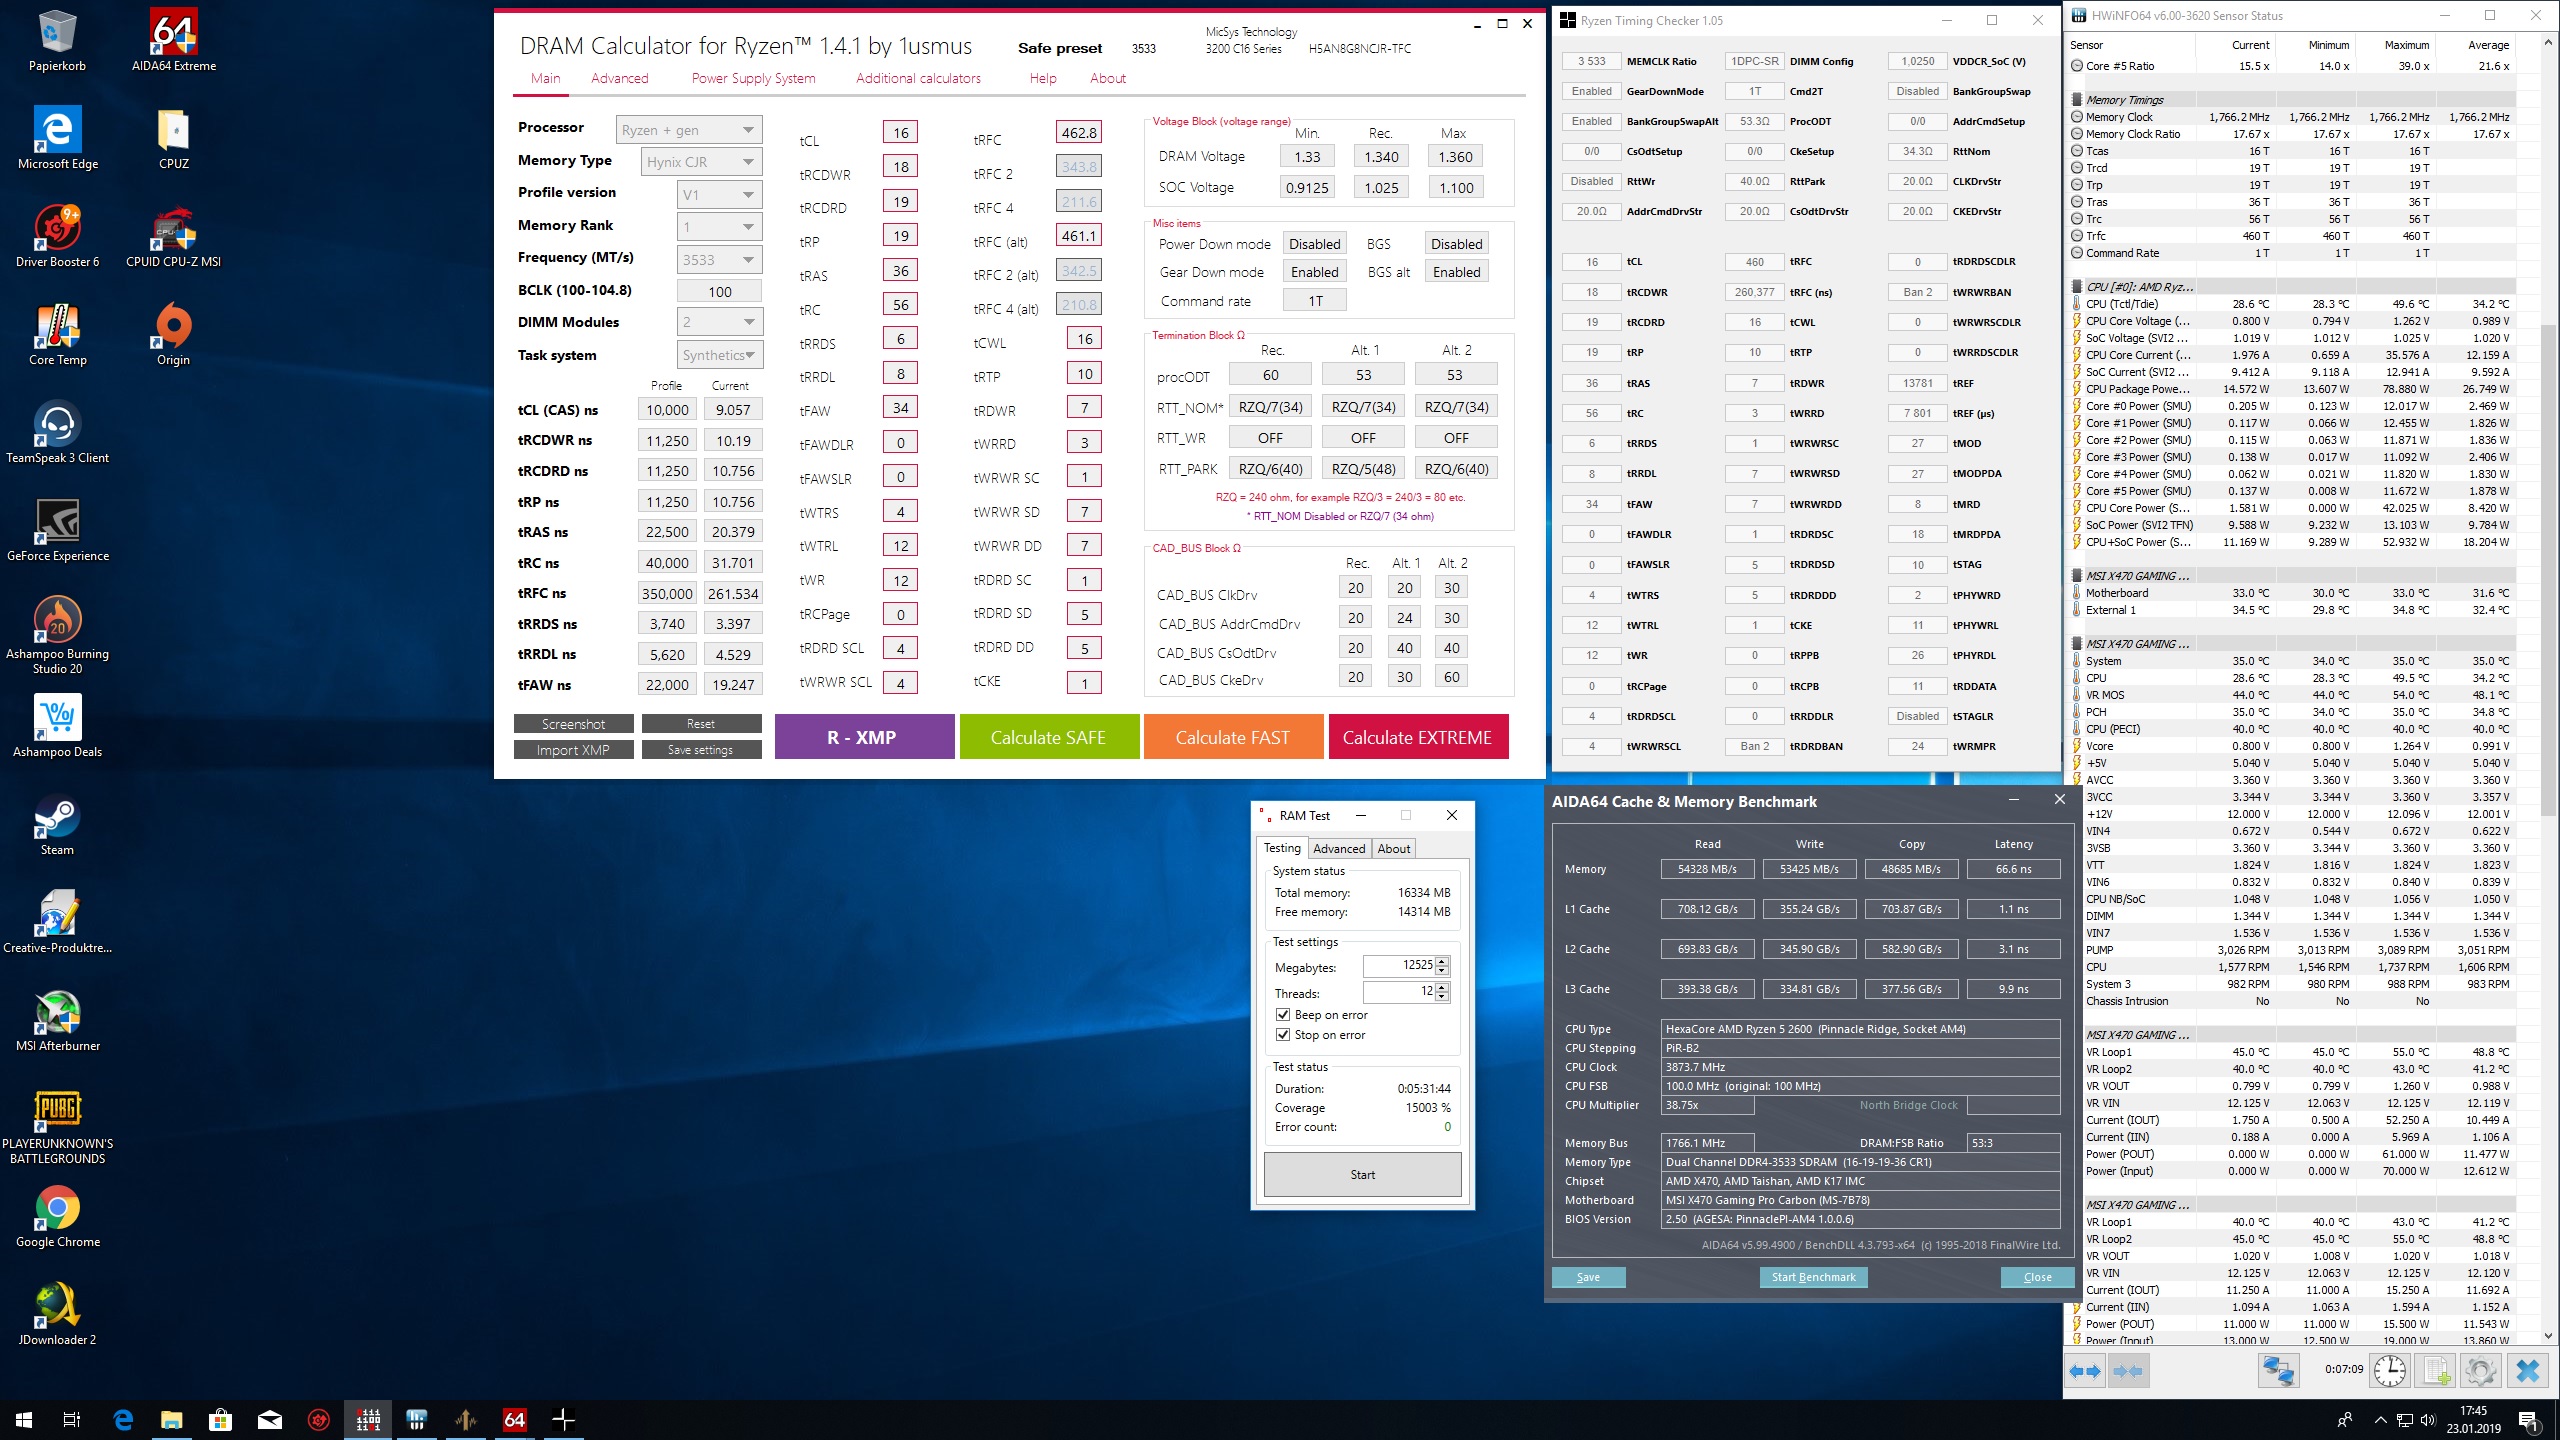
Task: Uncheck Beep on error checkbox
Action: point(1283,1015)
